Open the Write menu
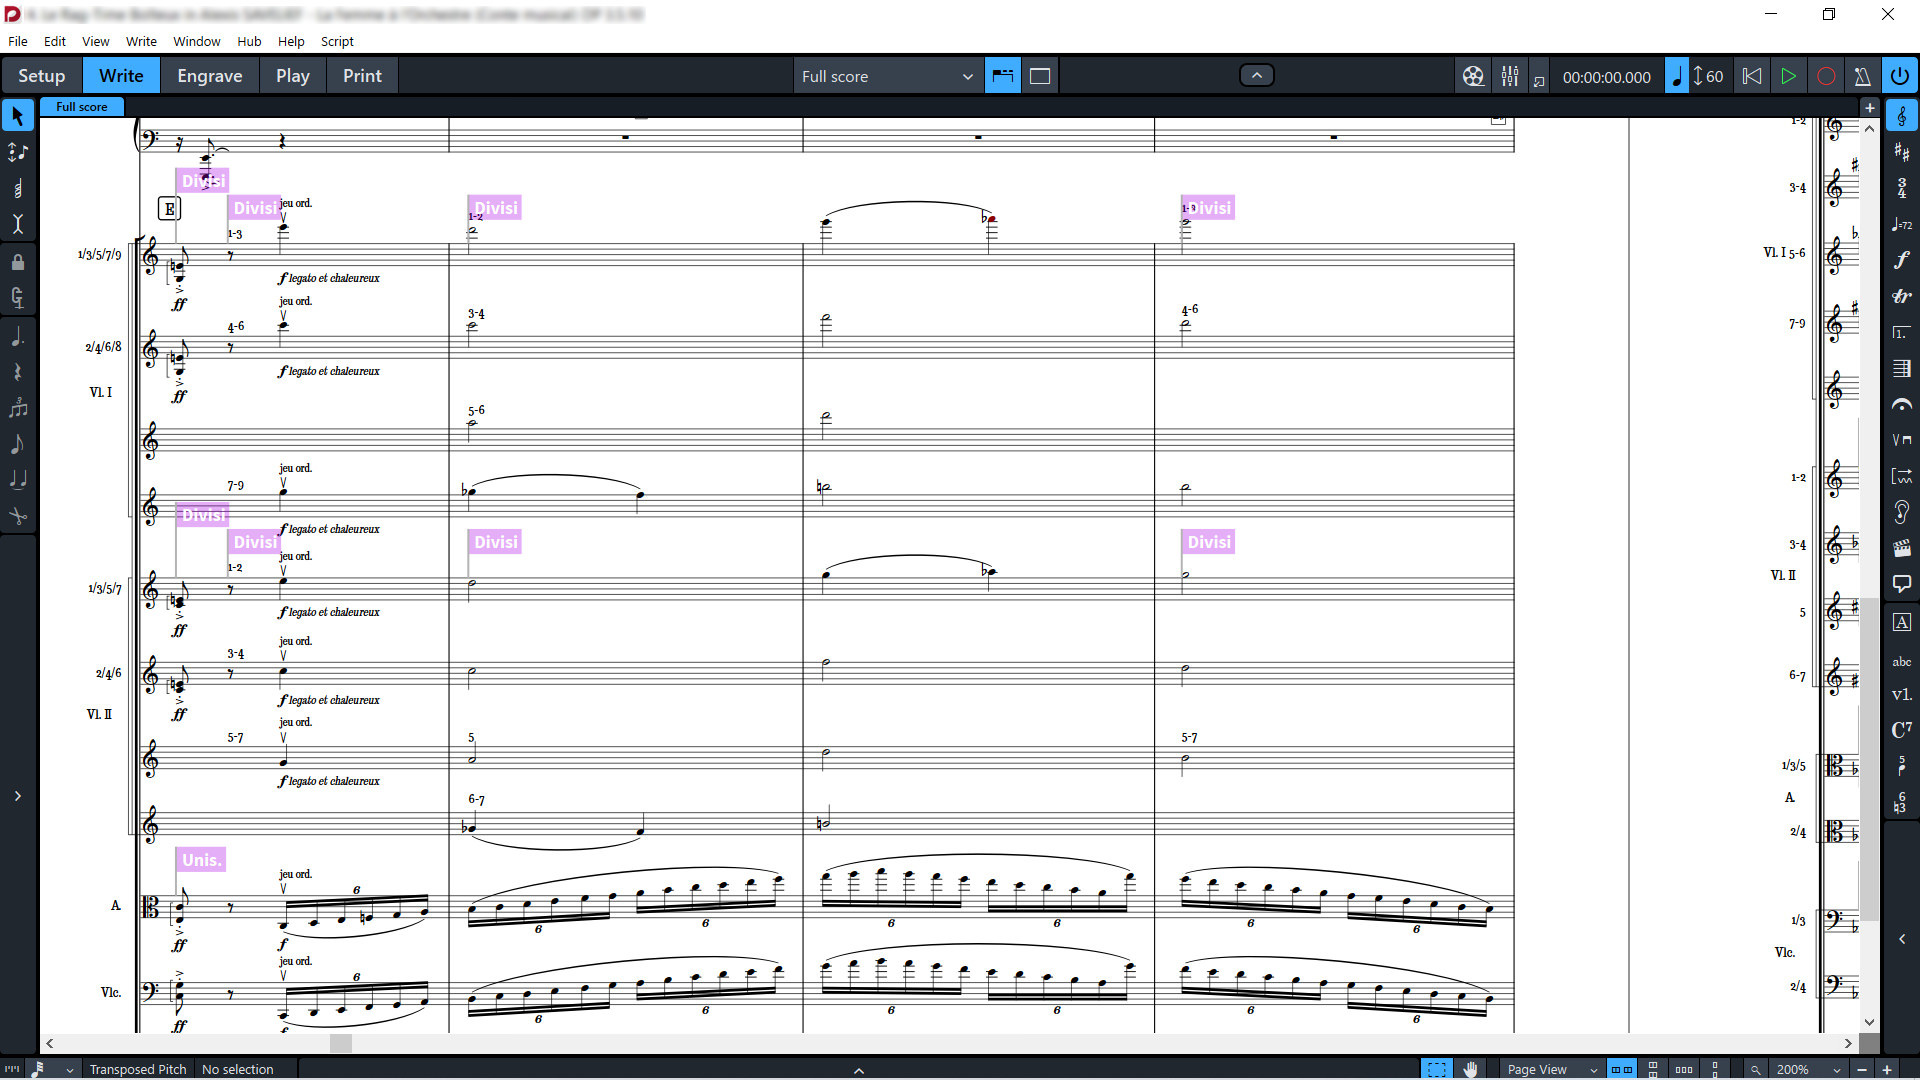Image resolution: width=1920 pixels, height=1080 pixels. [141, 41]
